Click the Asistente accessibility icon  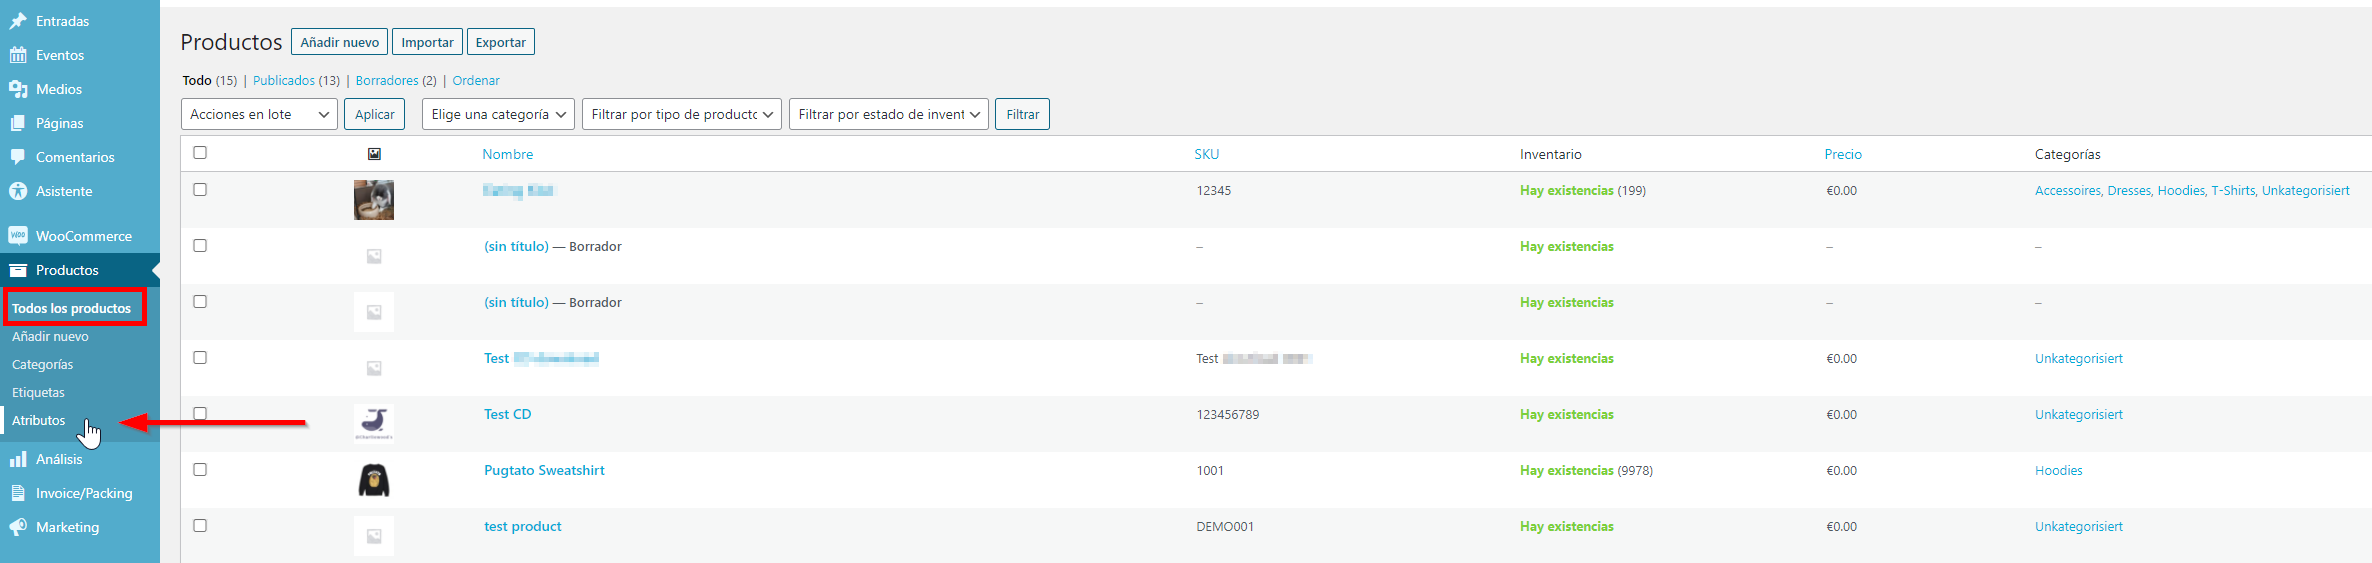click(18, 191)
